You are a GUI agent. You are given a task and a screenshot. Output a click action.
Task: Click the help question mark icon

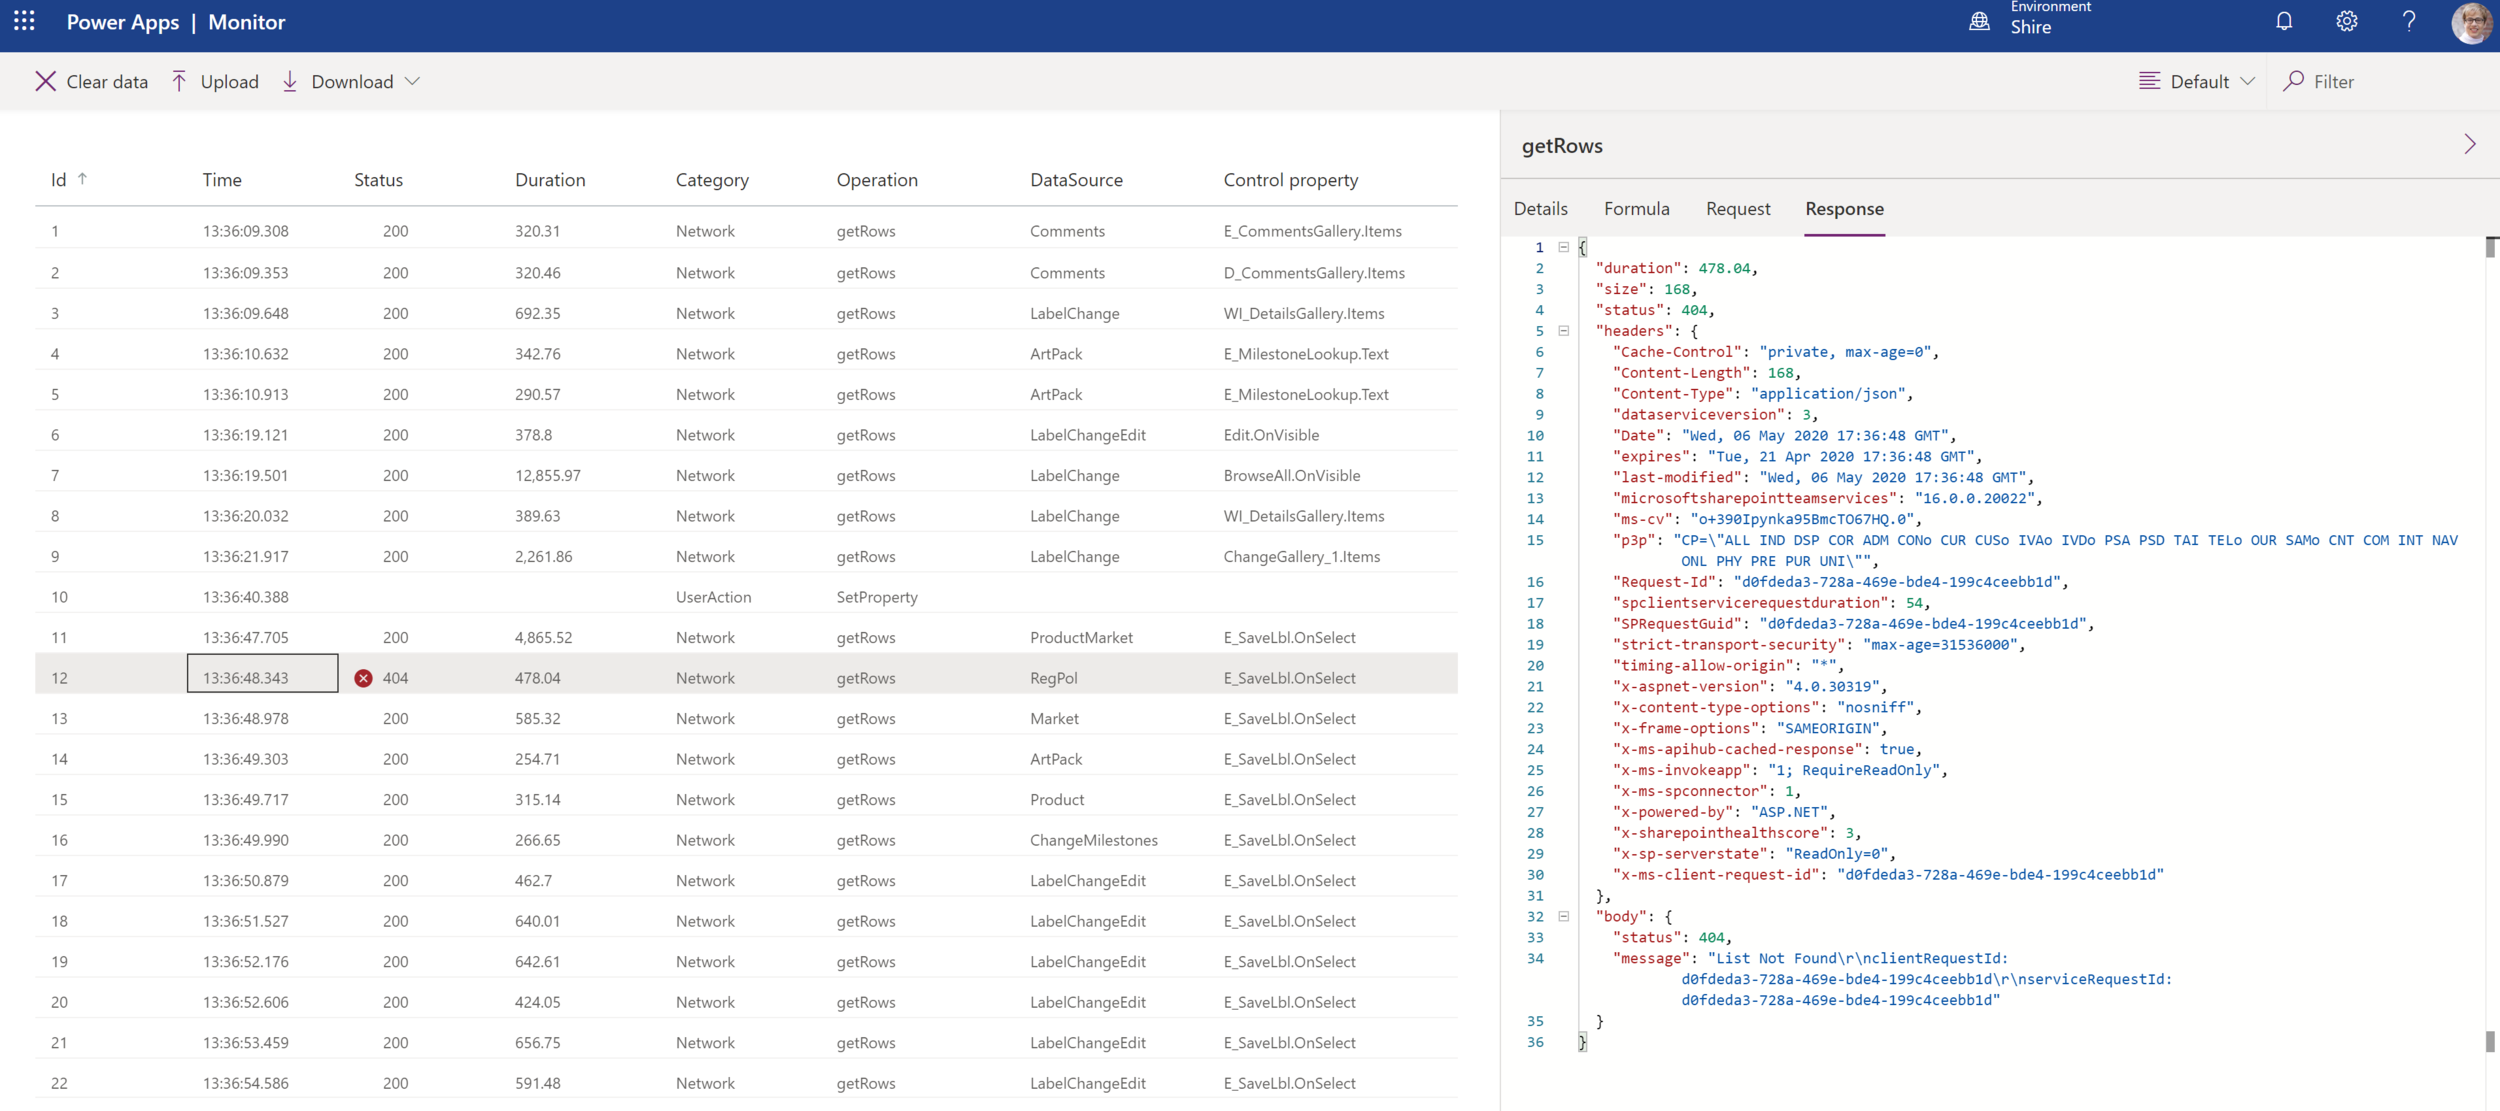(2409, 21)
